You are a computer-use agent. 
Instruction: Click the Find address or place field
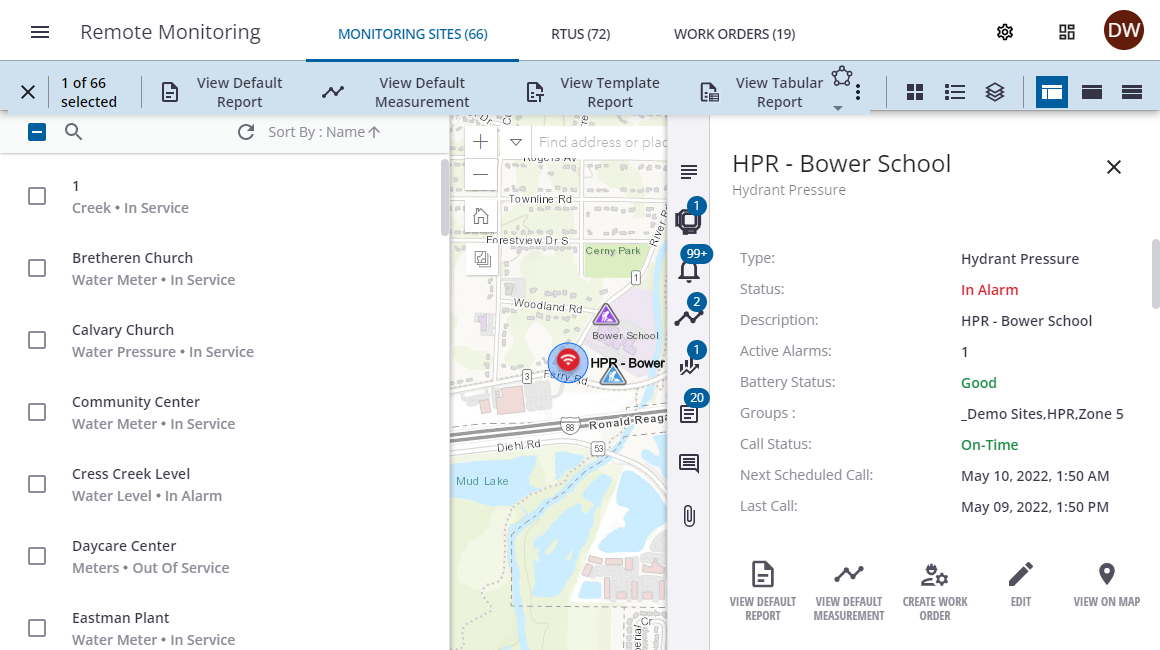pyautogui.click(x=600, y=142)
